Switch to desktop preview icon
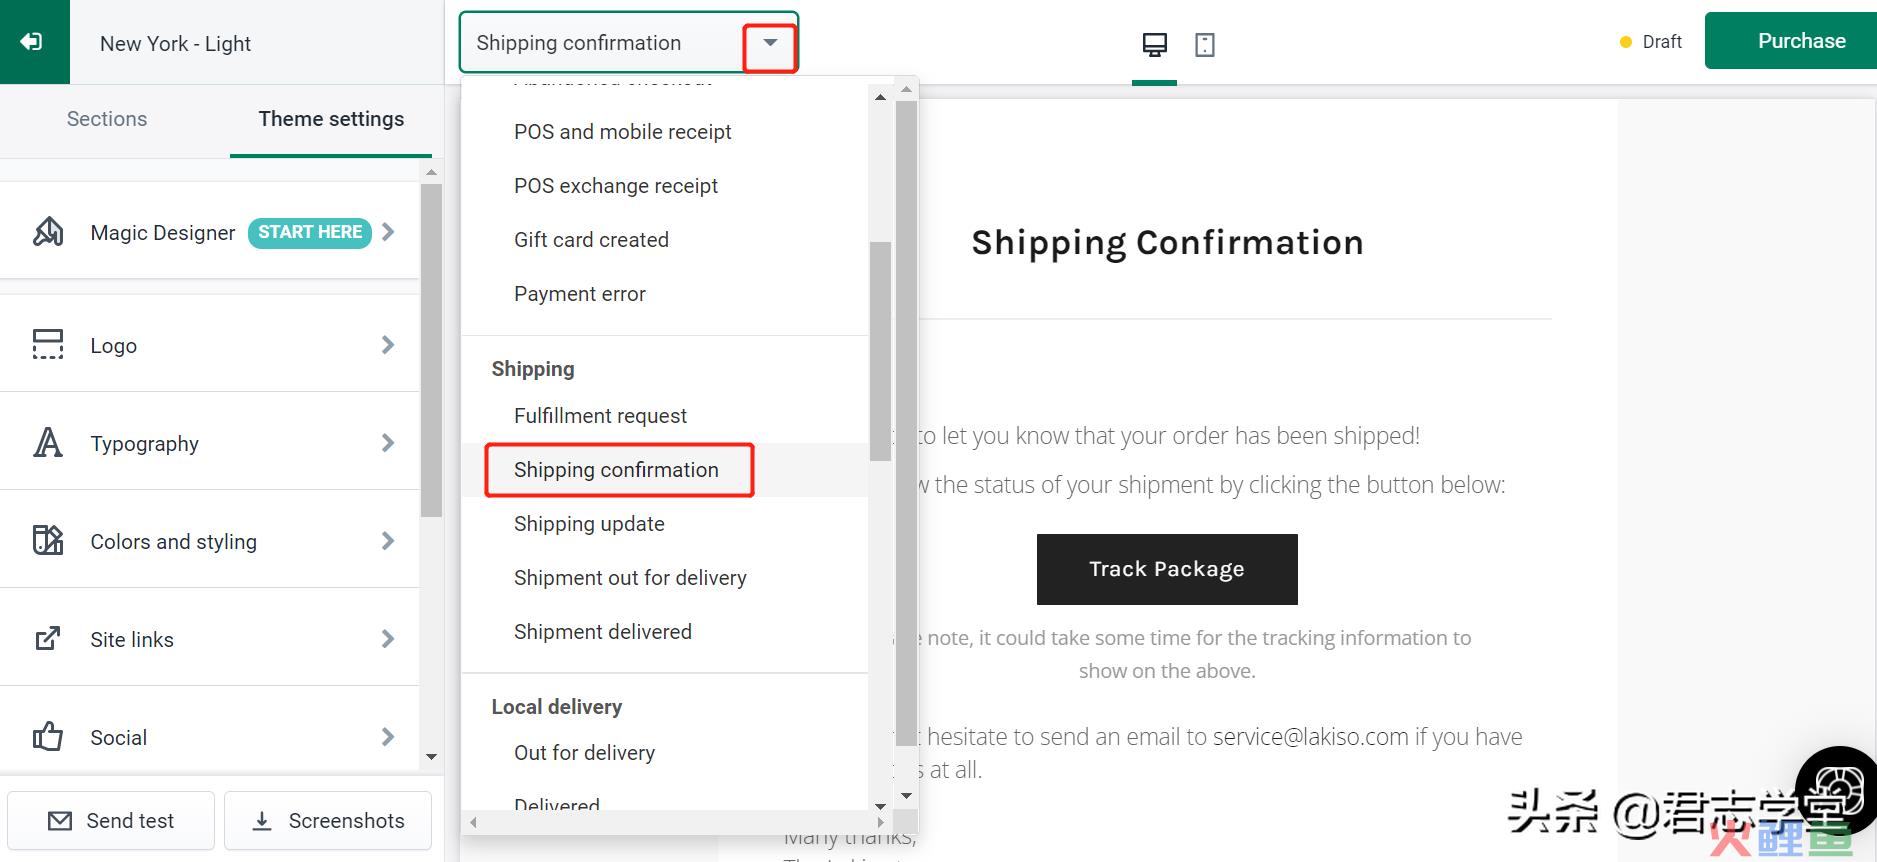 point(1154,45)
